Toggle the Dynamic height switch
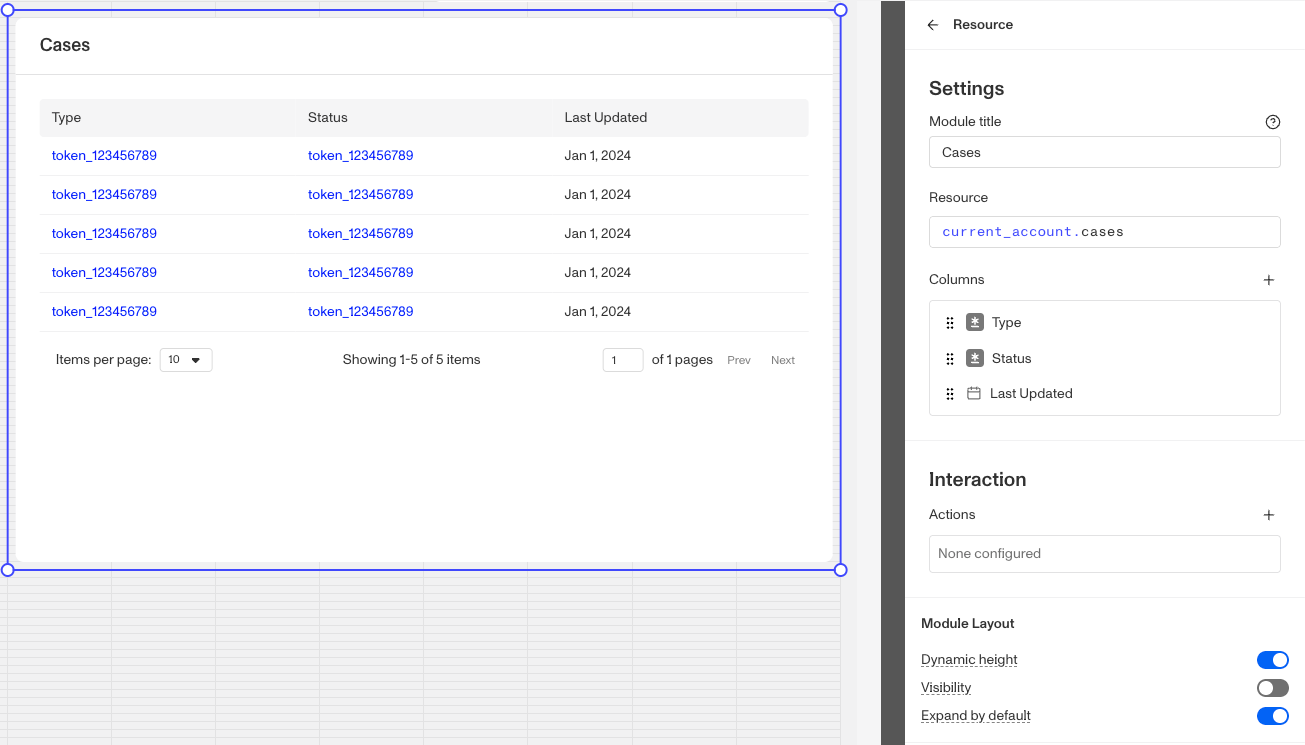Image resolution: width=1305 pixels, height=745 pixels. [x=1273, y=660]
